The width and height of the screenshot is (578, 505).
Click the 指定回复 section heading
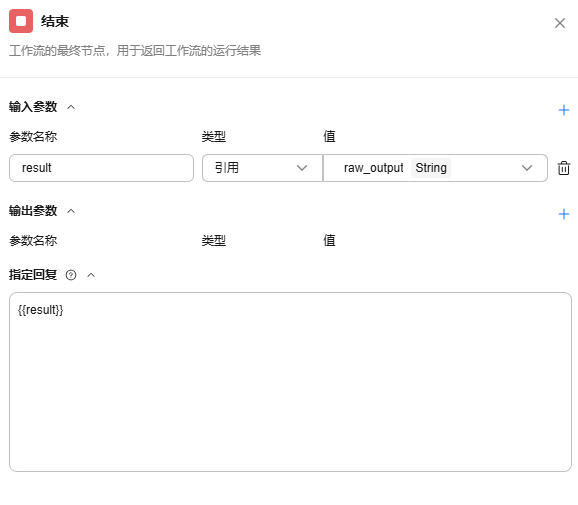tap(33, 275)
